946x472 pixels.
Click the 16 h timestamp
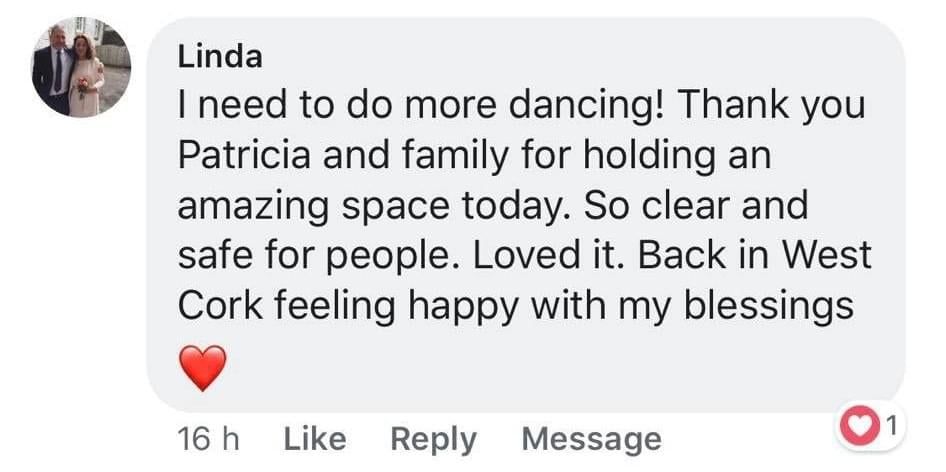(209, 439)
